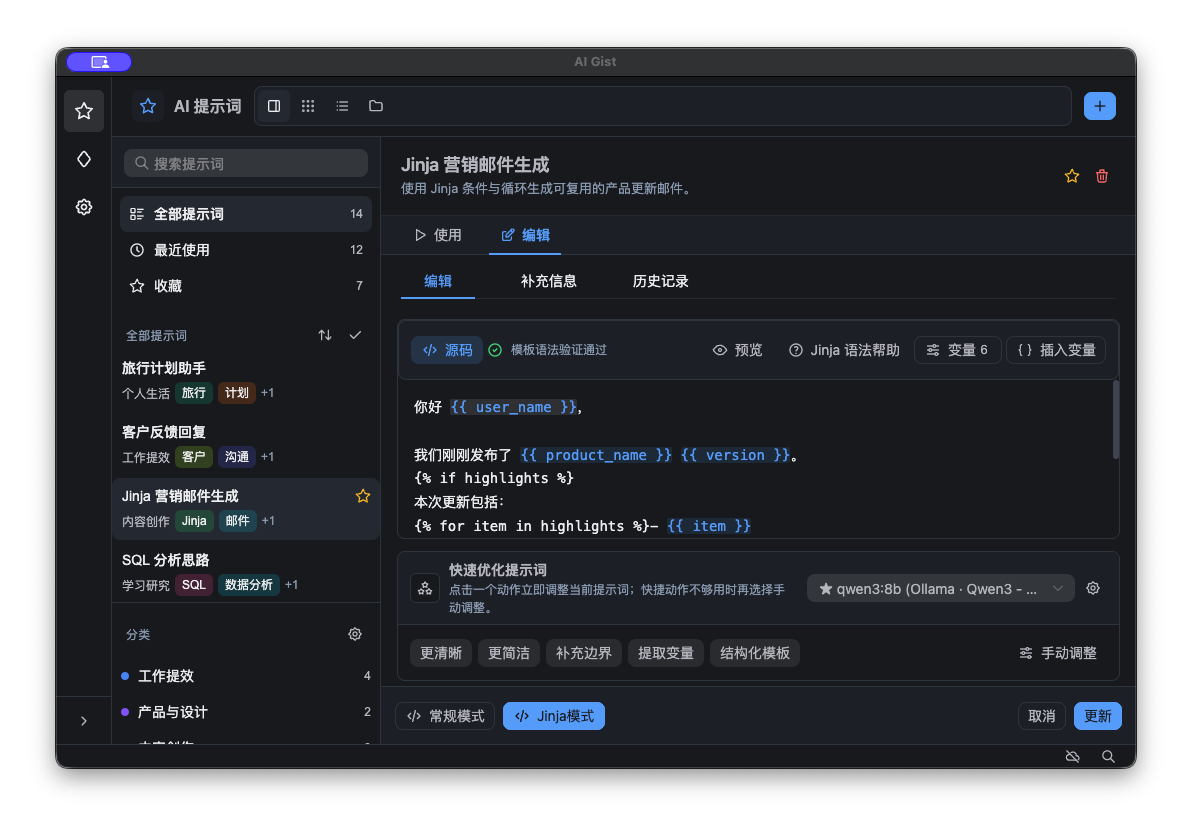Apply 结构化模板 quick action

coord(754,653)
